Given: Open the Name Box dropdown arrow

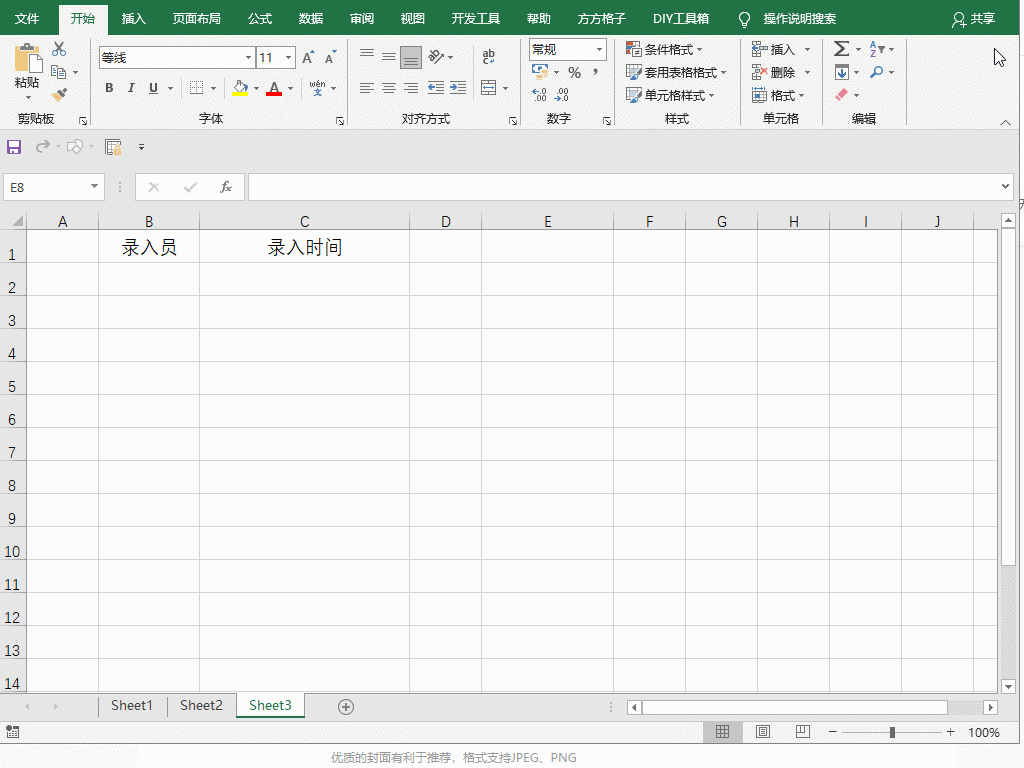Looking at the screenshot, I should tap(95, 187).
